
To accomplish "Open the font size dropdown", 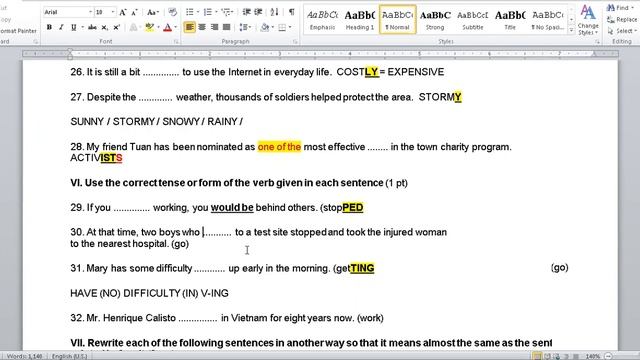I will click(x=113, y=12).
